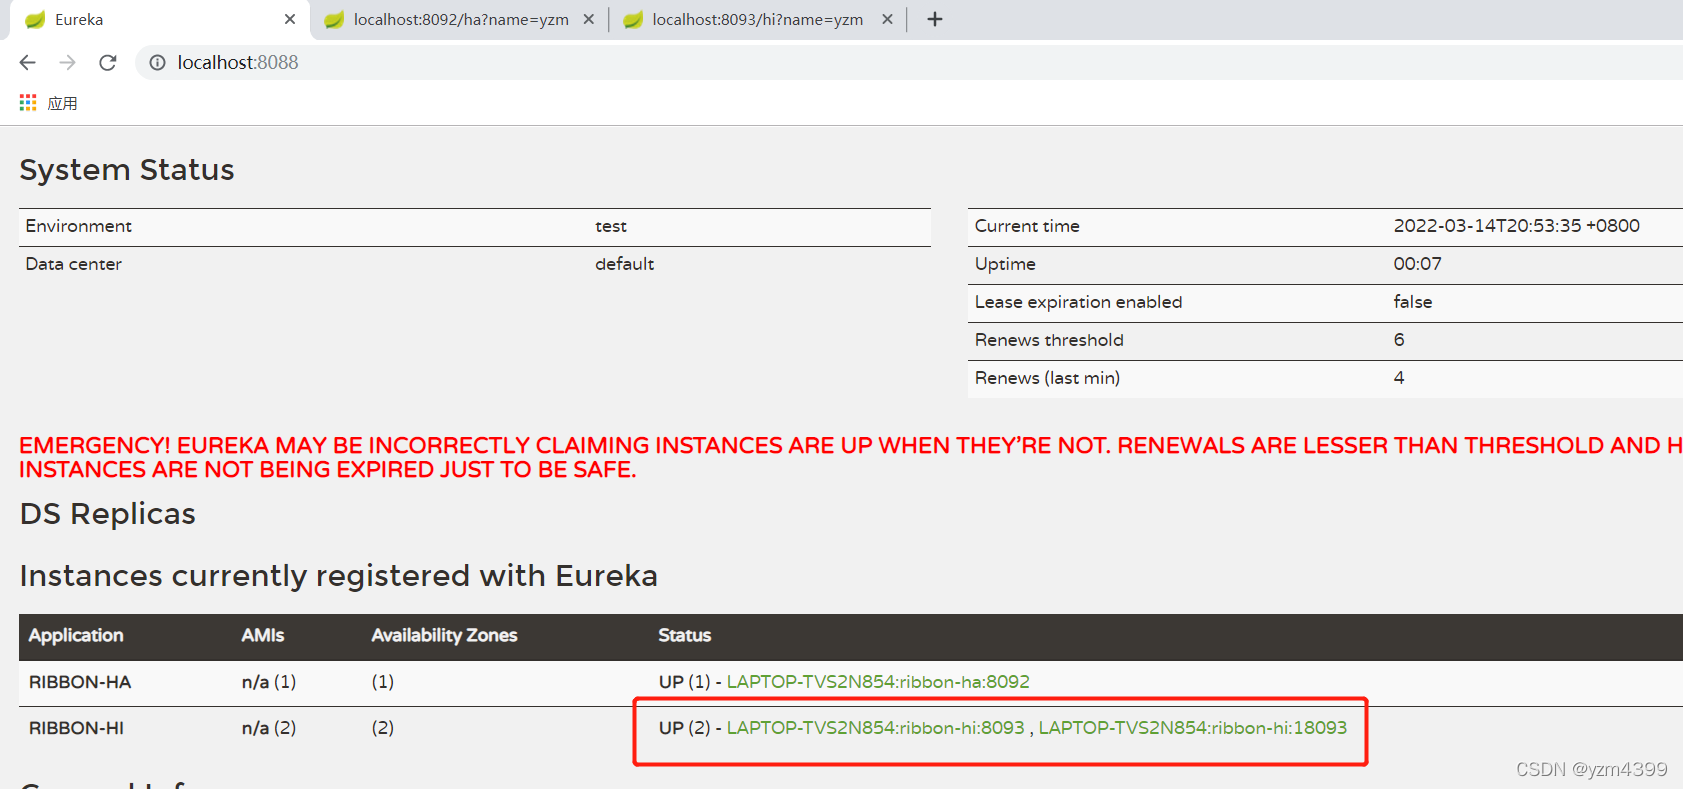The width and height of the screenshot is (1683, 789).
Task: Click the Lease expiration enabled label
Action: point(1079,302)
